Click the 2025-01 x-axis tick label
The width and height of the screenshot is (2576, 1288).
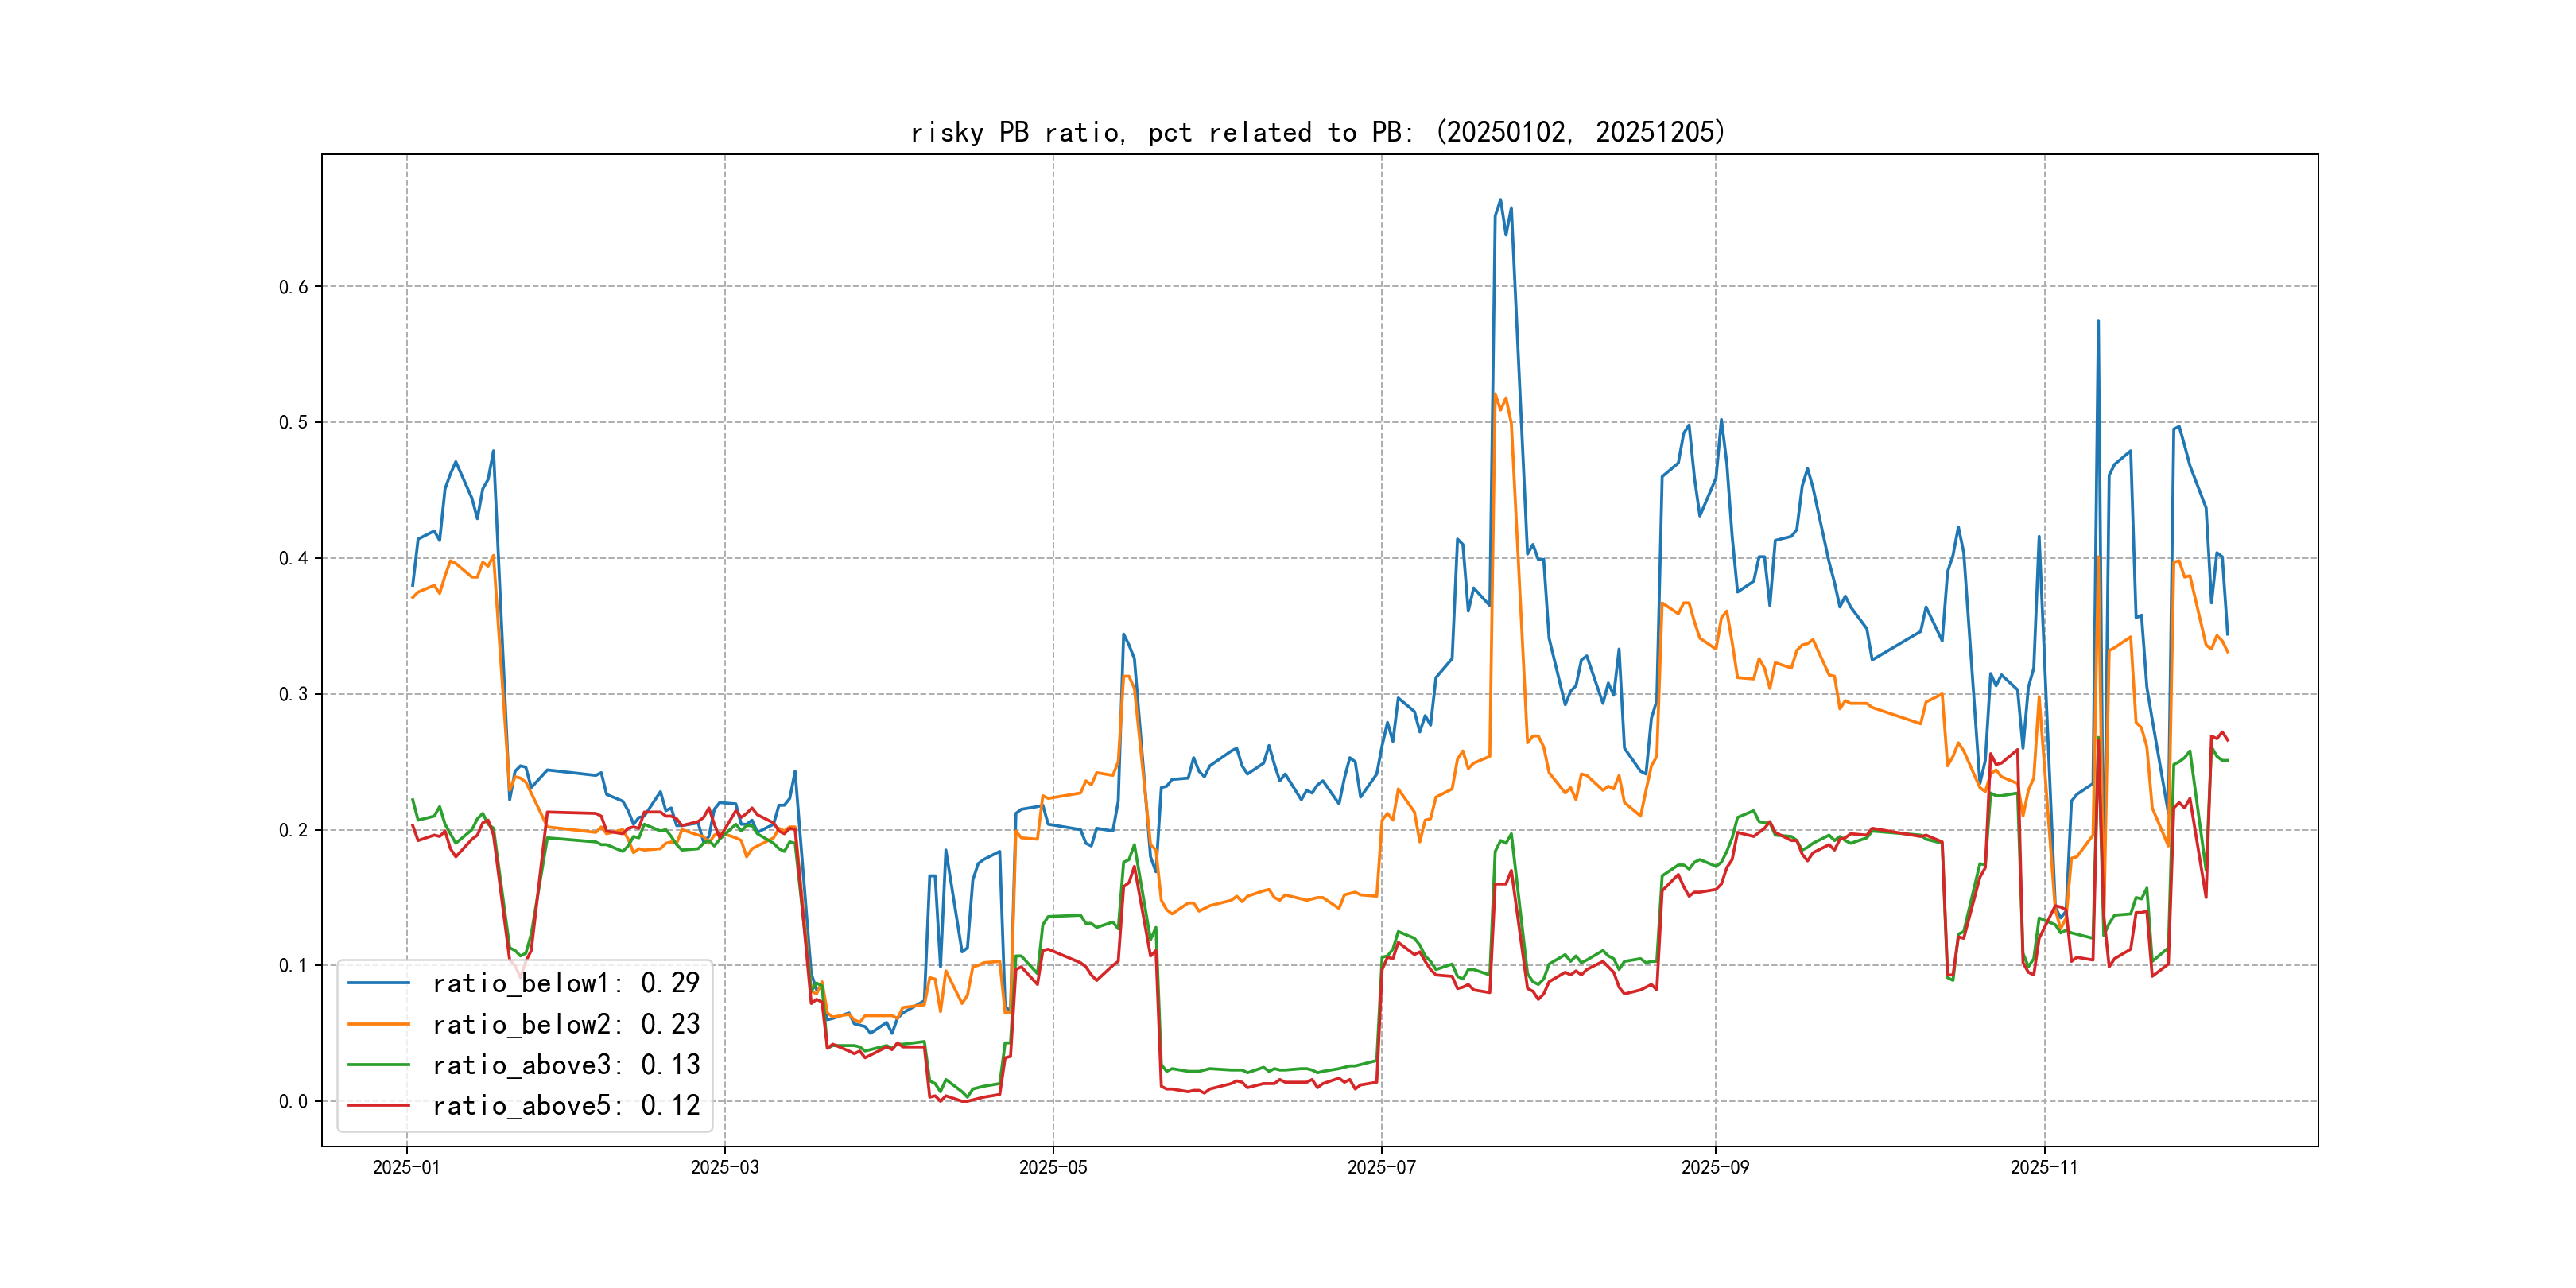pyautogui.click(x=406, y=1167)
